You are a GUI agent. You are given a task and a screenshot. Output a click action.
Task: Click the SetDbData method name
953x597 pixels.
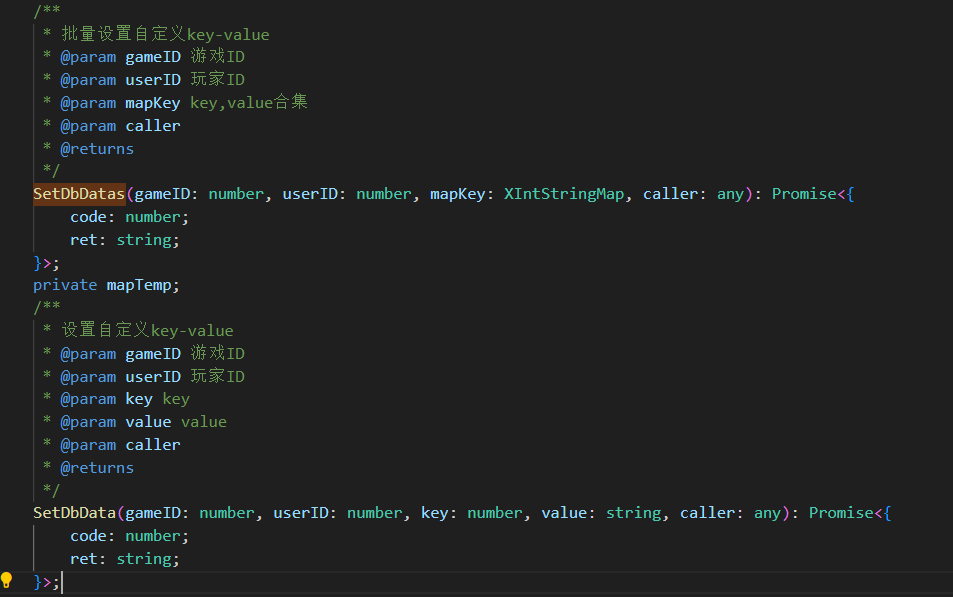tap(74, 513)
